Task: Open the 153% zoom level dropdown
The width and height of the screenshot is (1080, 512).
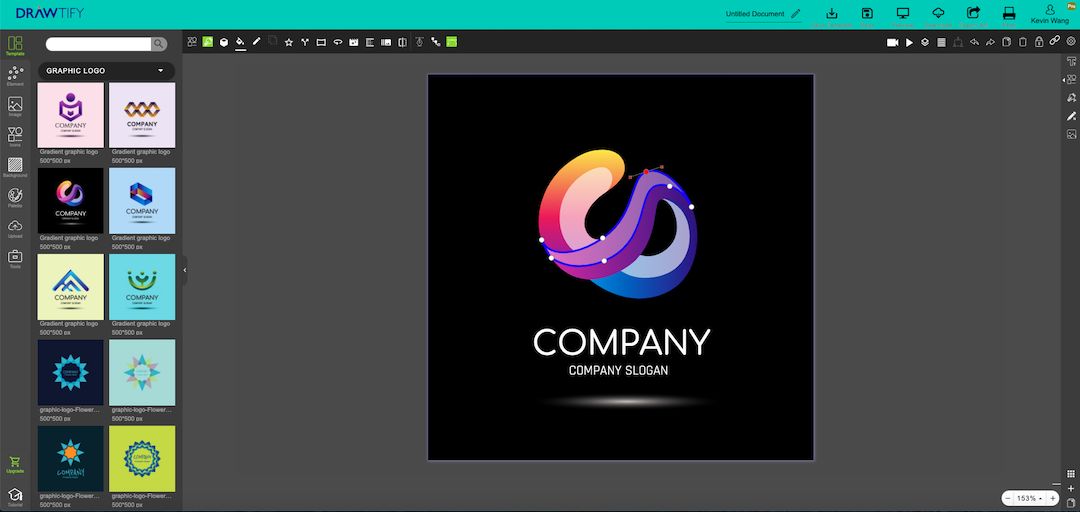Action: (1029, 498)
